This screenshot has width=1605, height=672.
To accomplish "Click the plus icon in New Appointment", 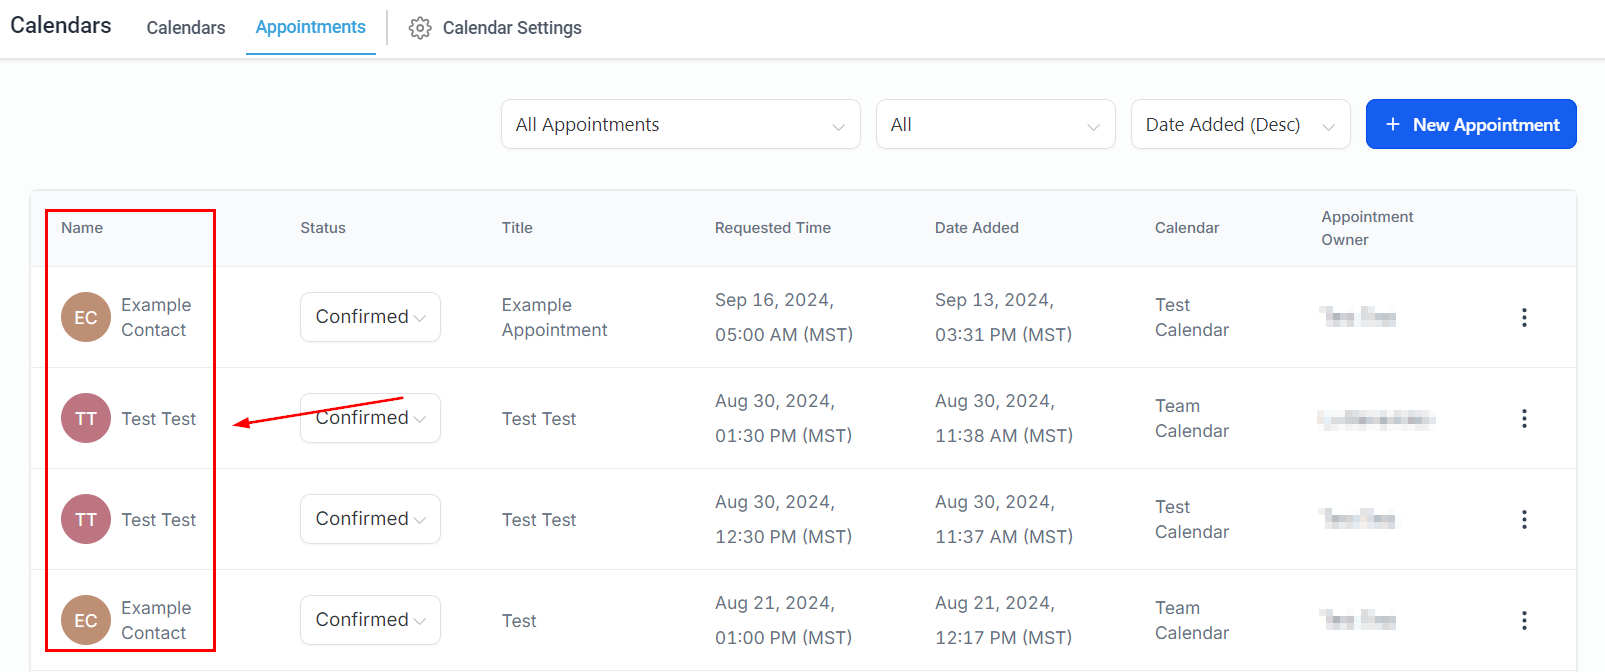I will point(1392,124).
